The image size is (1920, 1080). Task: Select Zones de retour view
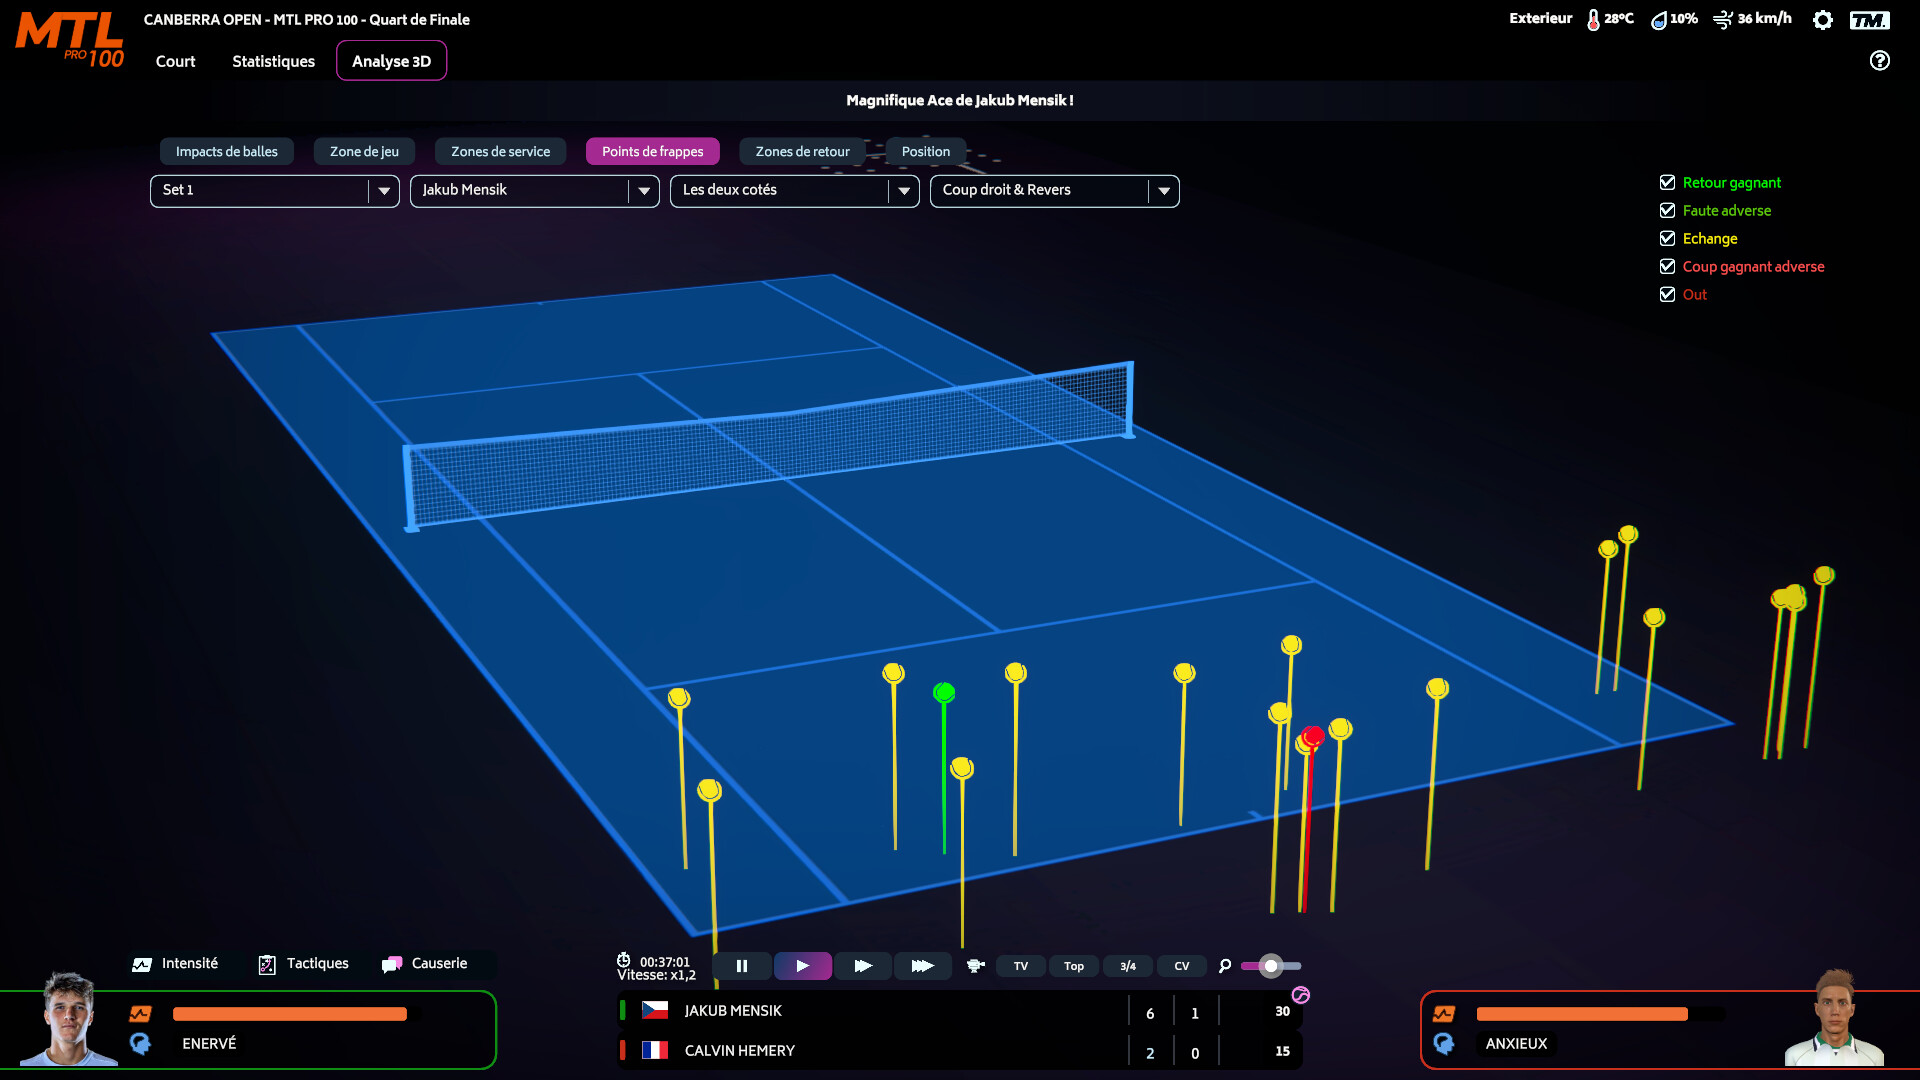[802, 151]
